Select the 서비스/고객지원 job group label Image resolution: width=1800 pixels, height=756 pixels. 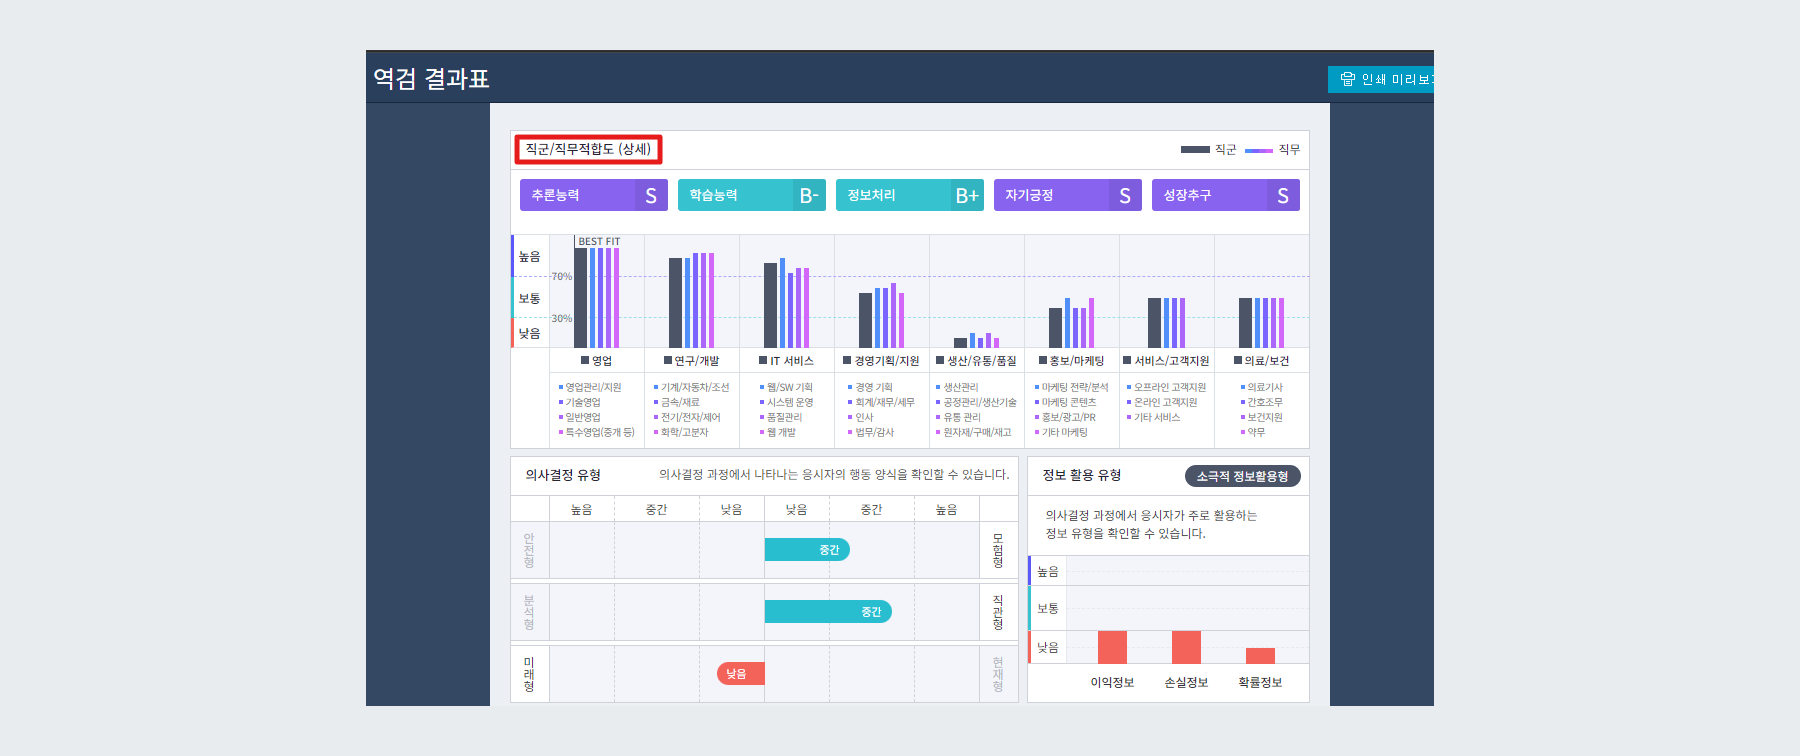click(x=1166, y=361)
